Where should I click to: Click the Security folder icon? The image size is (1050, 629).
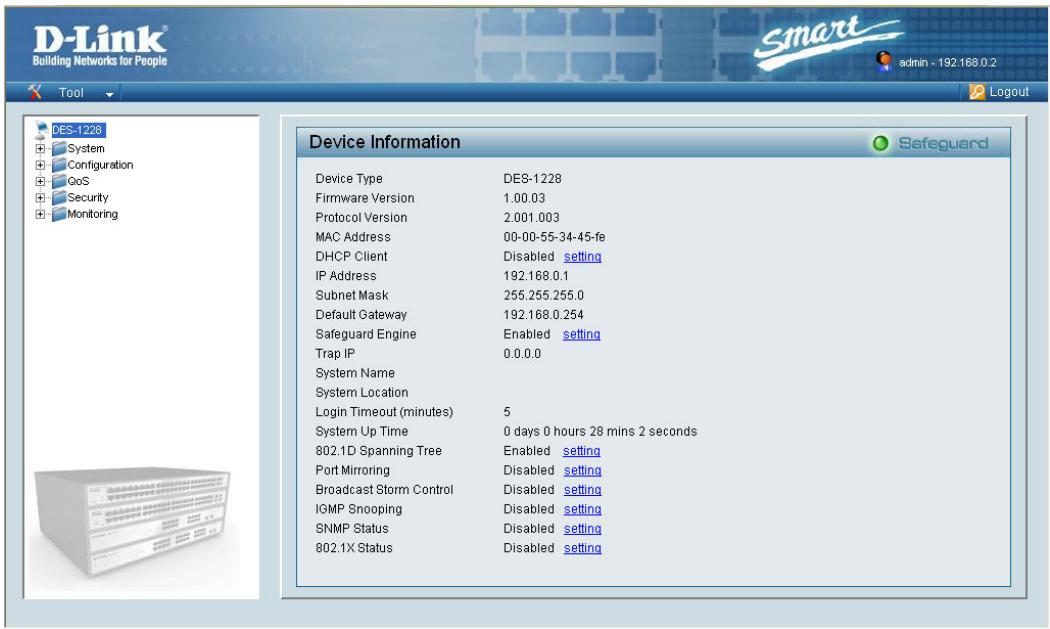click(x=59, y=198)
